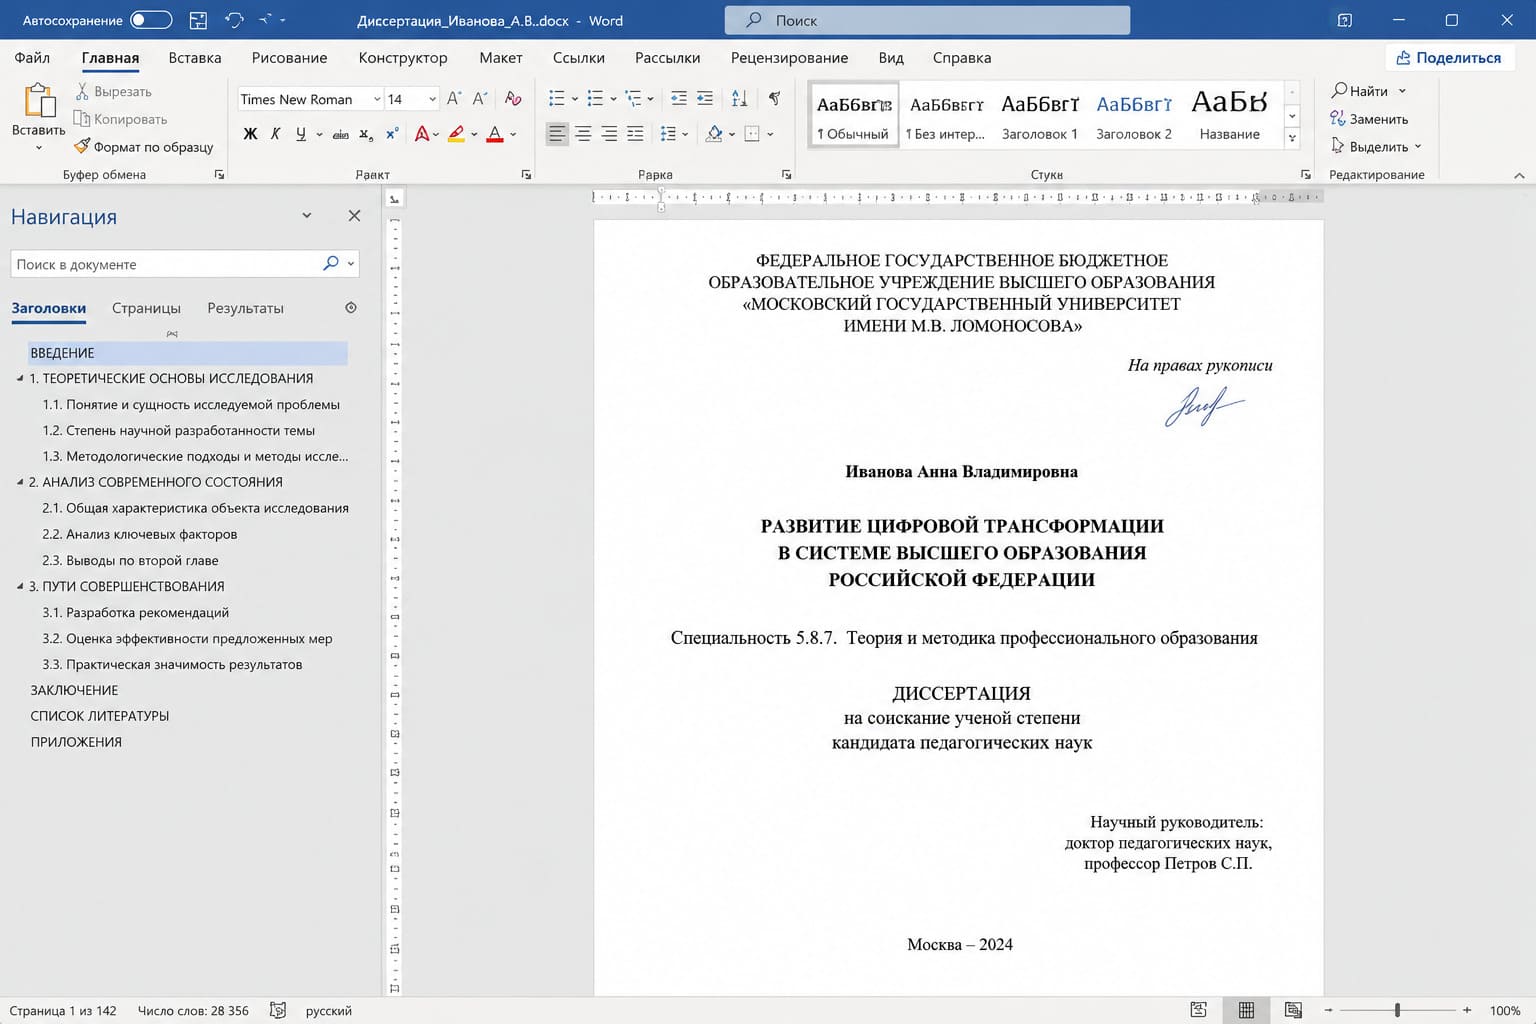The width and height of the screenshot is (1536, 1024).
Task: Switch to Страницы tab in navigation
Action: pos(146,308)
